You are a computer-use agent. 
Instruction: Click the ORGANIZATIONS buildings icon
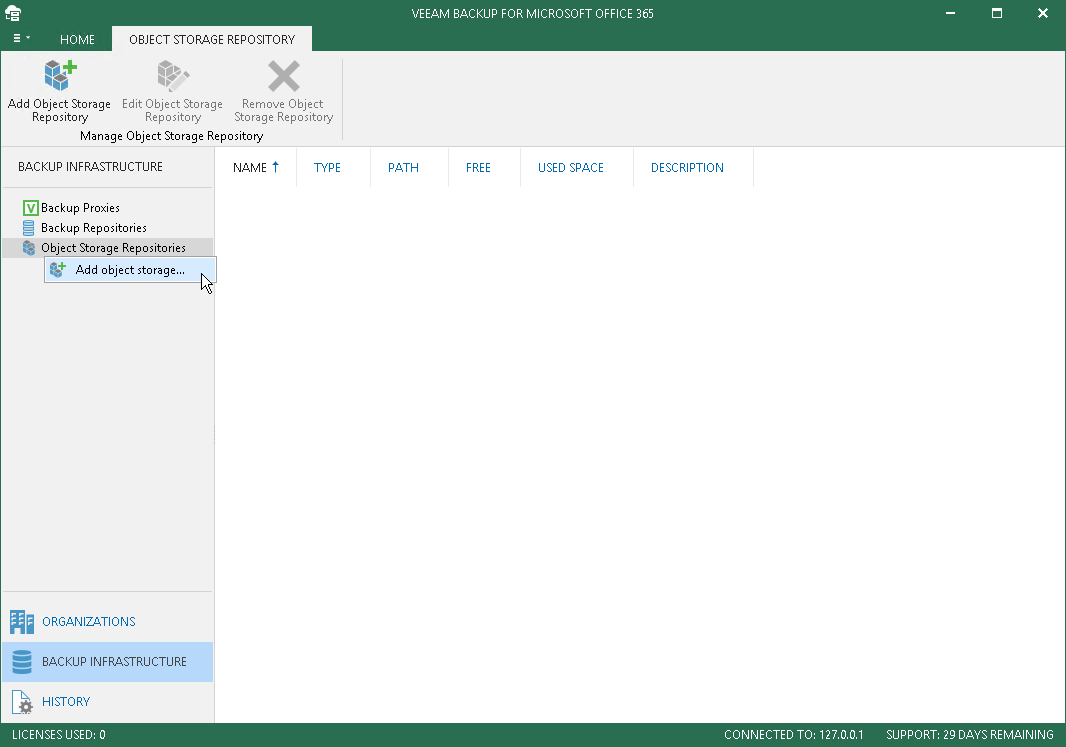click(22, 621)
